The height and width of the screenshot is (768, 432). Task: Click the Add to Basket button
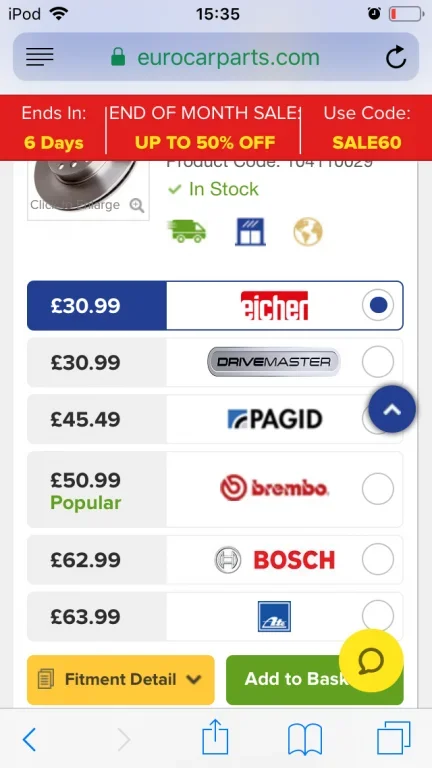click(314, 680)
